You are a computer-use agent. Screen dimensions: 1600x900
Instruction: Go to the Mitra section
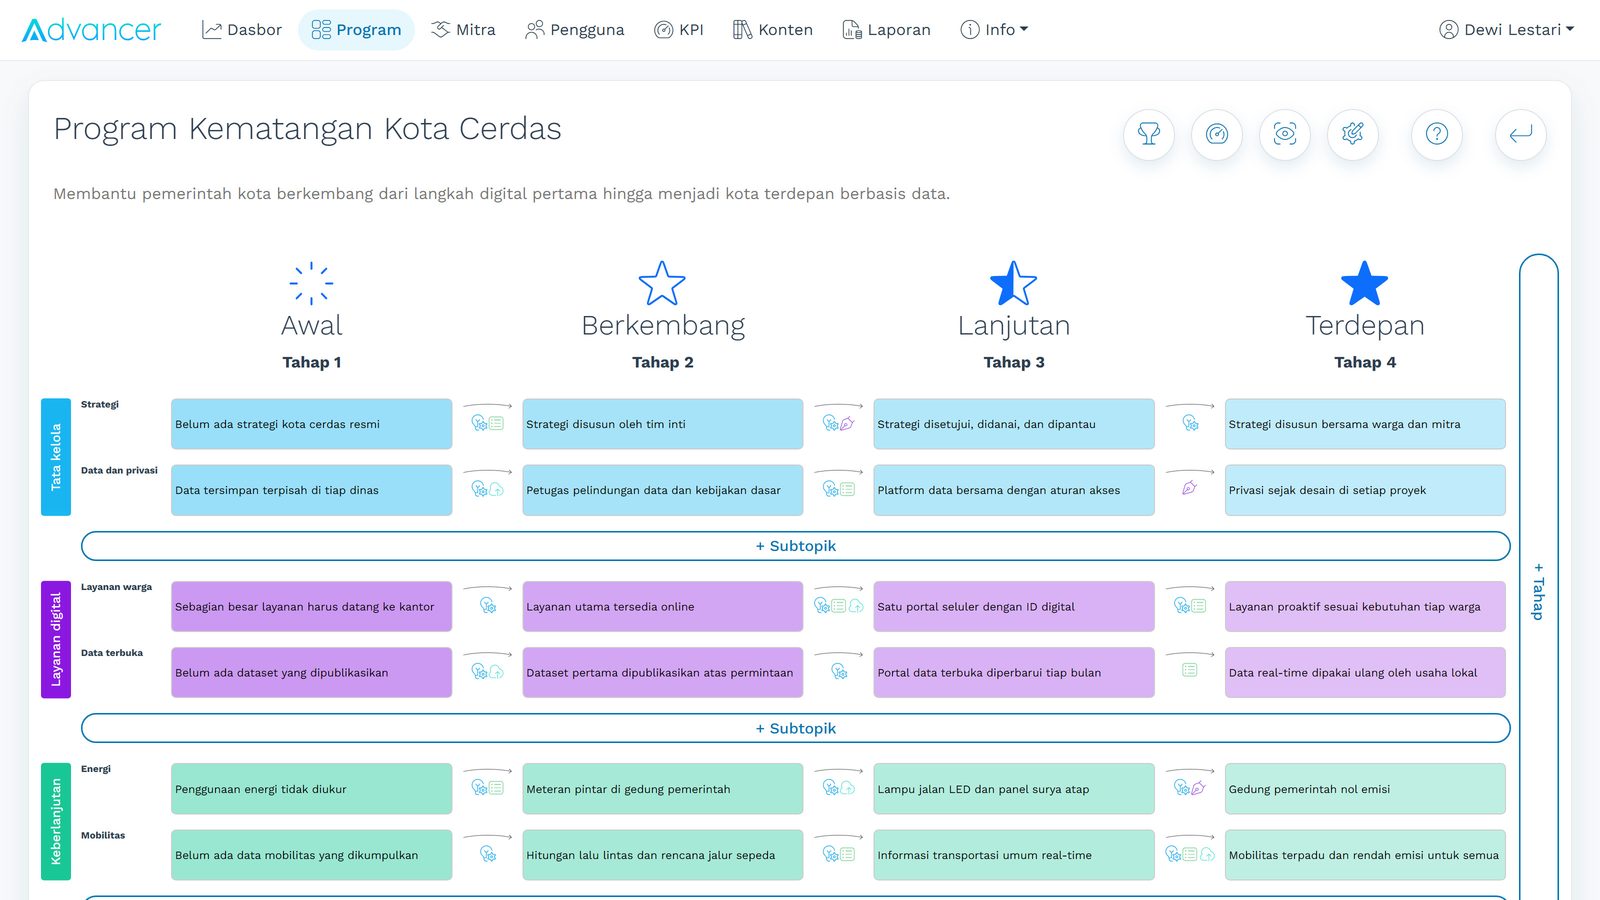pyautogui.click(x=463, y=30)
